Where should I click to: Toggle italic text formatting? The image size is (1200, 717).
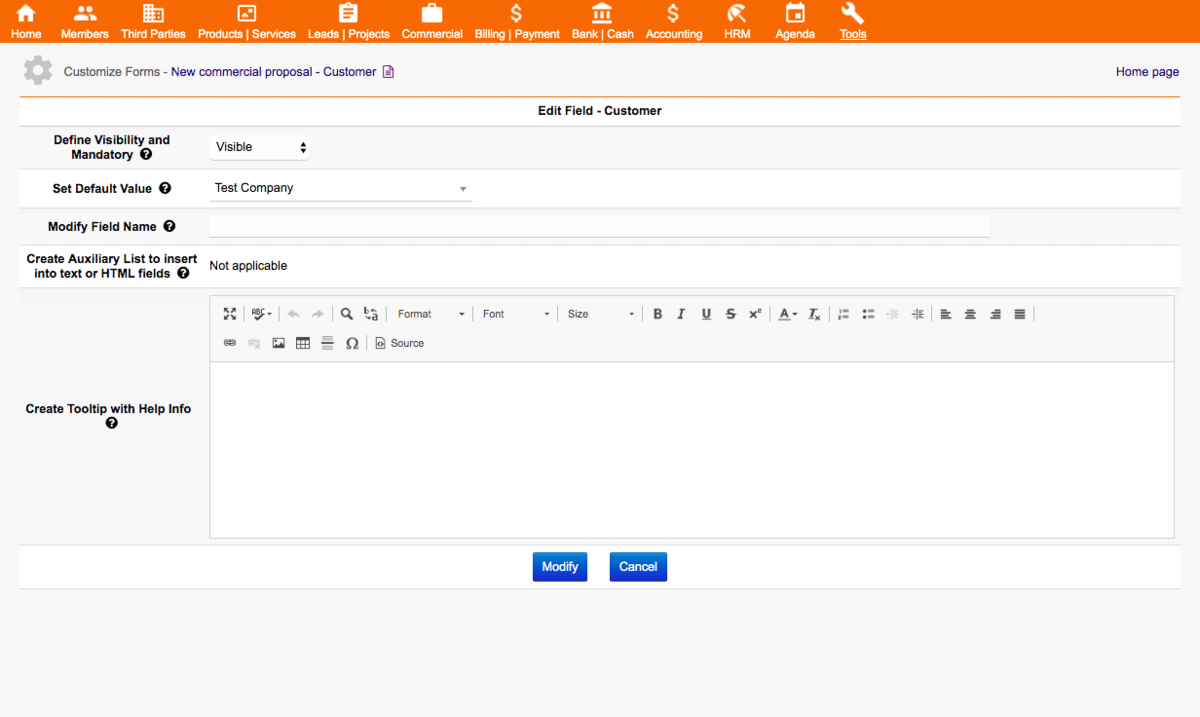coord(681,313)
